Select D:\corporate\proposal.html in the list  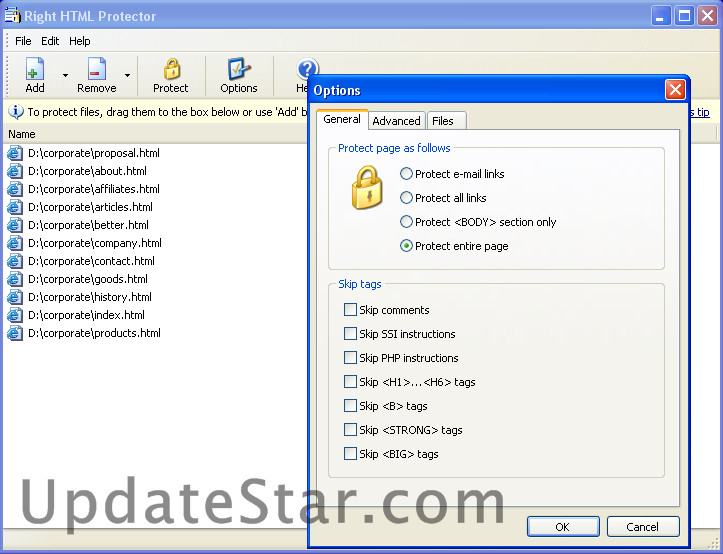tap(94, 153)
